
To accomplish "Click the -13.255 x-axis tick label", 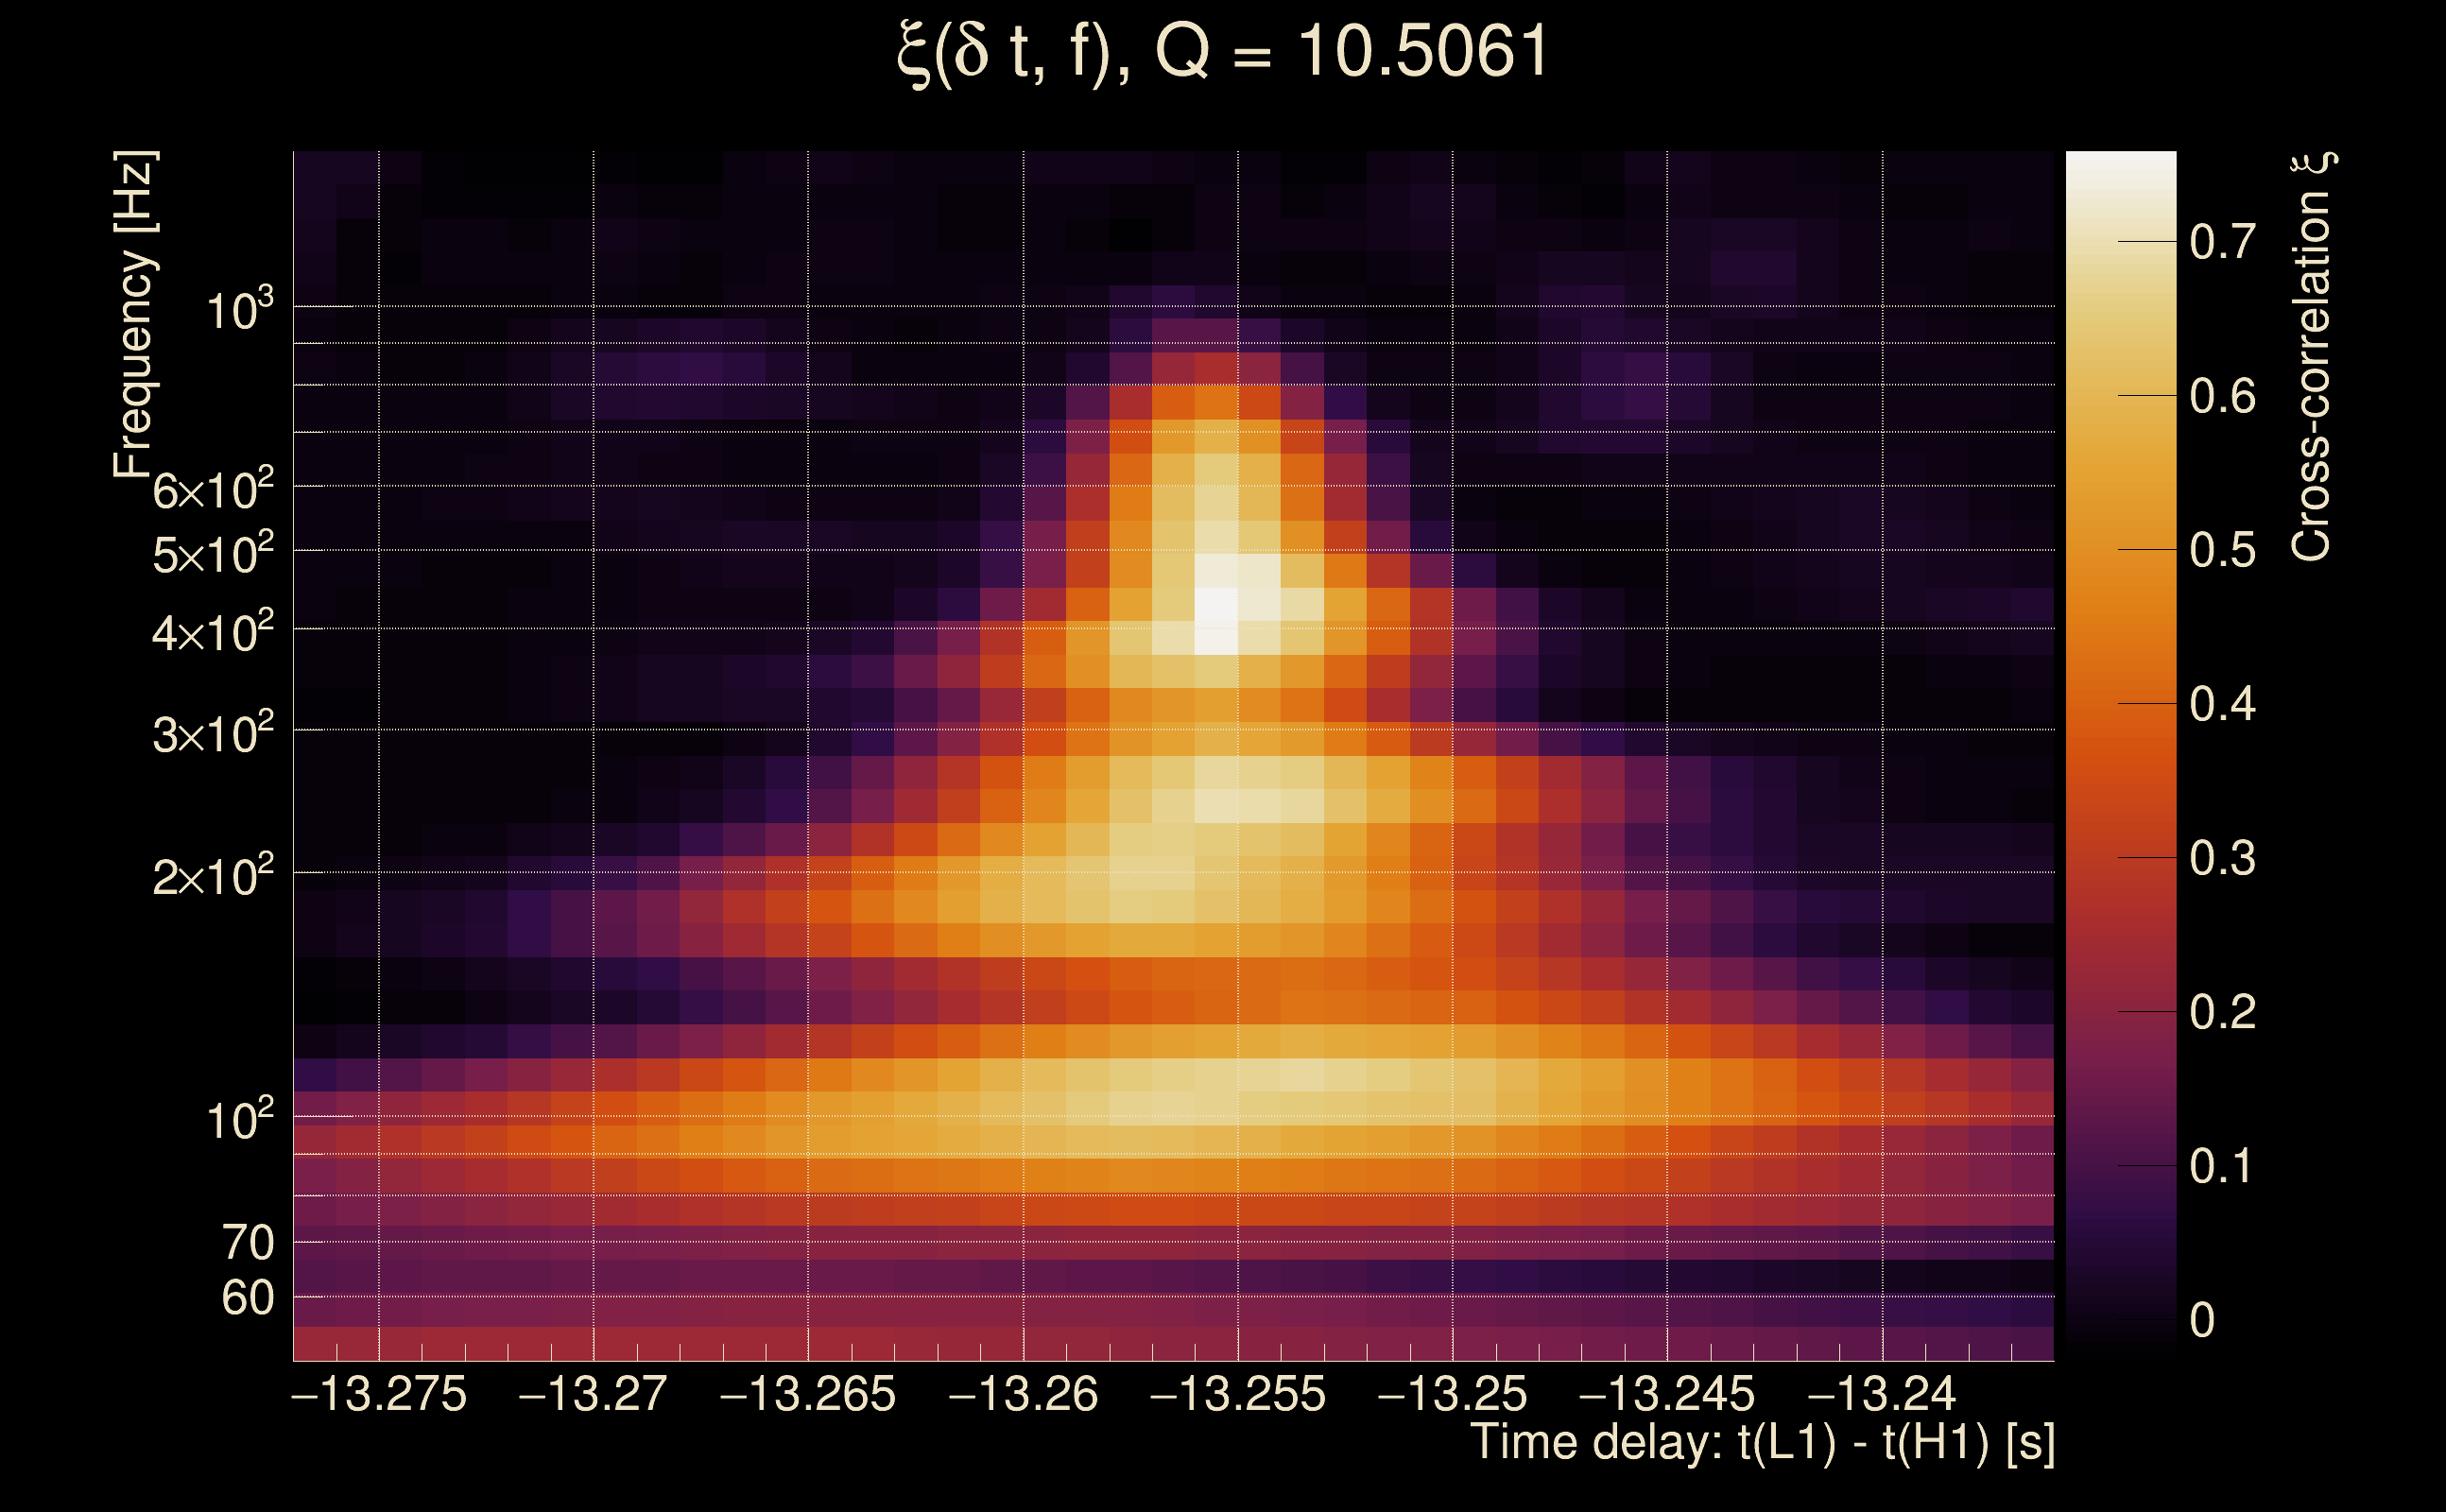I will [x=1238, y=1394].
